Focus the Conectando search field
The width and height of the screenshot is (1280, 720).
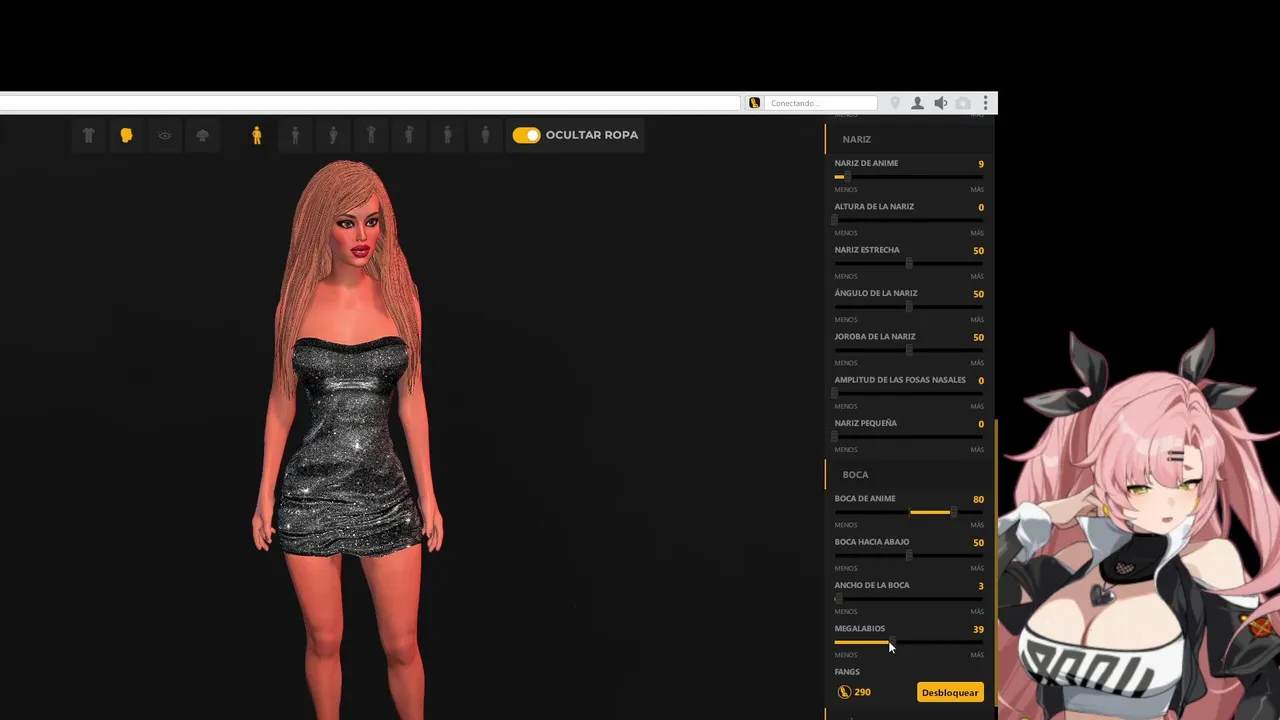pyautogui.click(x=821, y=103)
